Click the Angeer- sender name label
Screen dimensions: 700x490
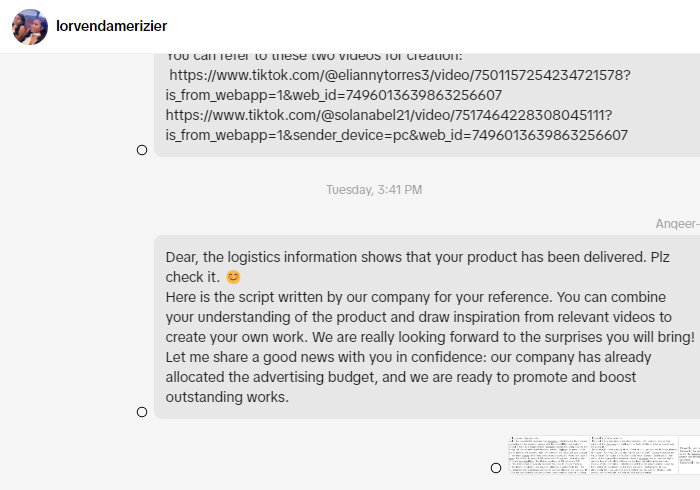pyautogui.click(x=677, y=224)
